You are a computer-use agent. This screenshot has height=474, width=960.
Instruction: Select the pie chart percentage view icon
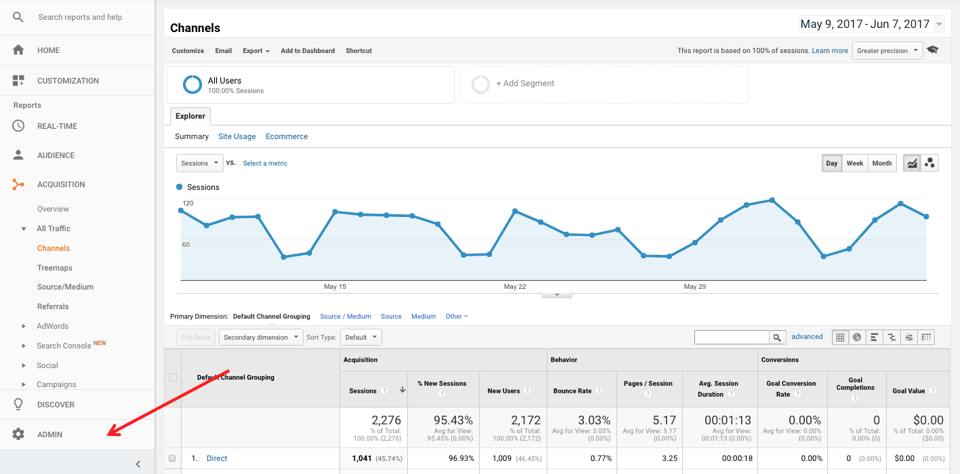pyautogui.click(x=857, y=338)
